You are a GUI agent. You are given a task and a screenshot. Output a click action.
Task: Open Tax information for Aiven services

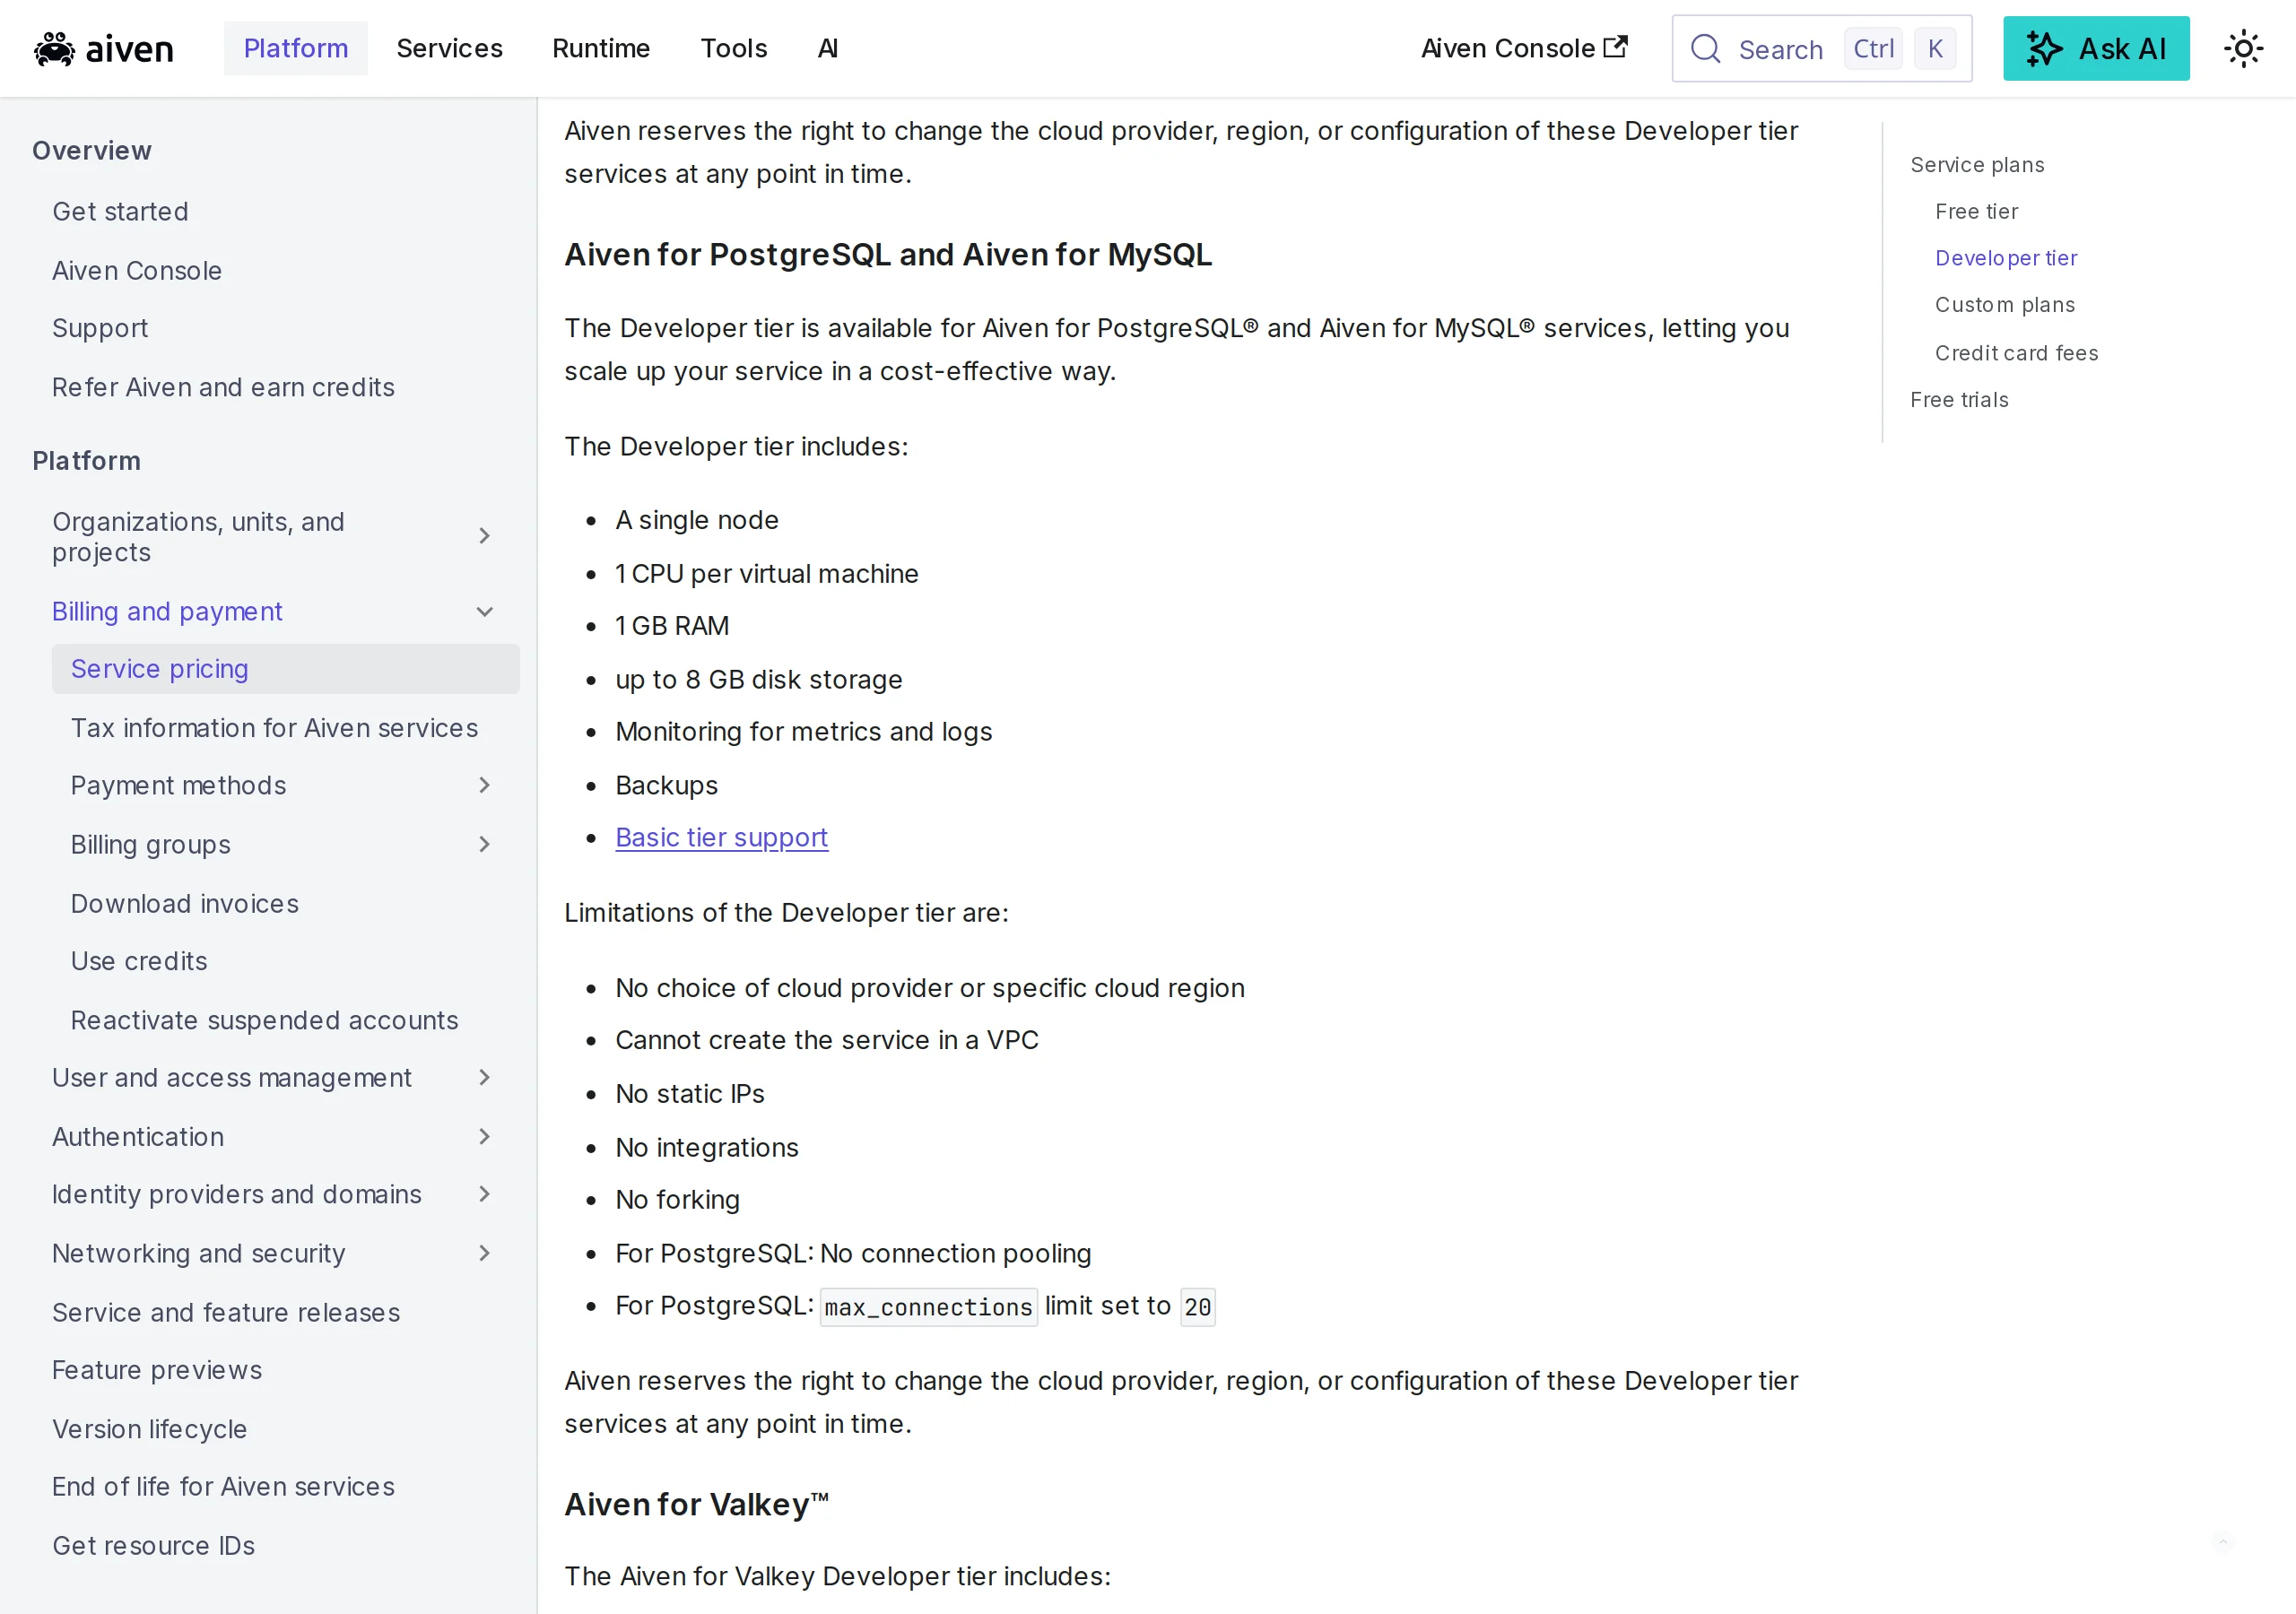274,729
